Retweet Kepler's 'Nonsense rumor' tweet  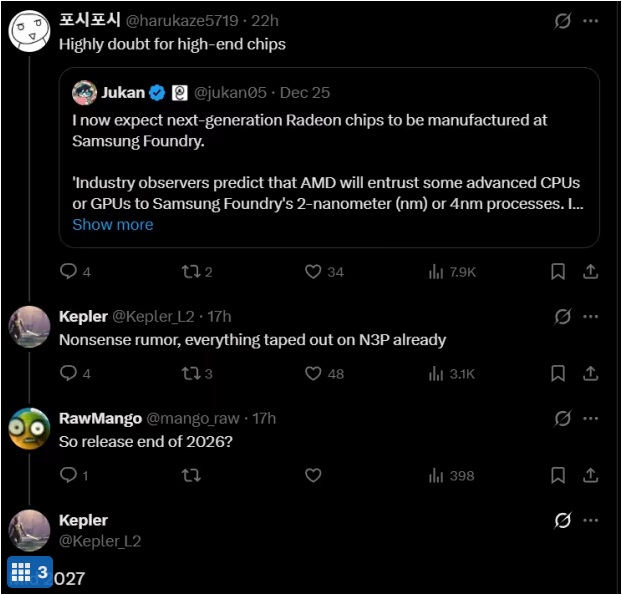[191, 373]
